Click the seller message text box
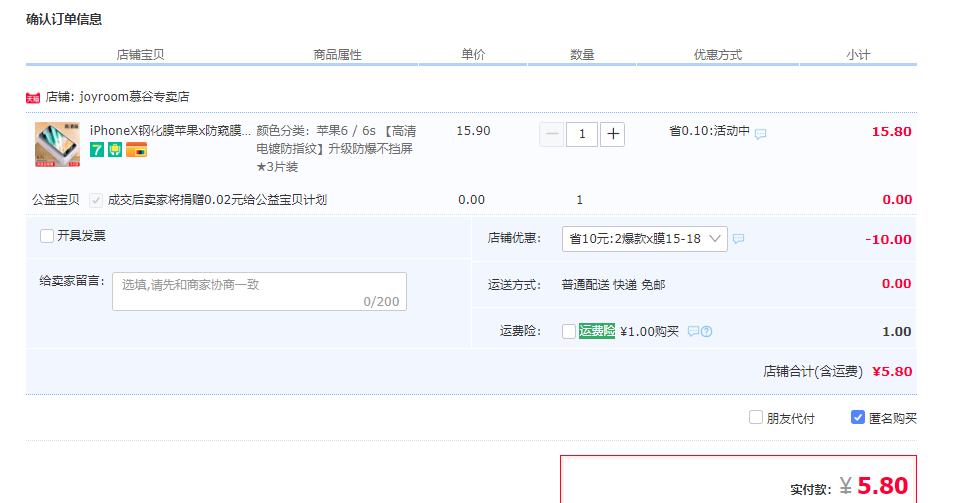 point(259,292)
